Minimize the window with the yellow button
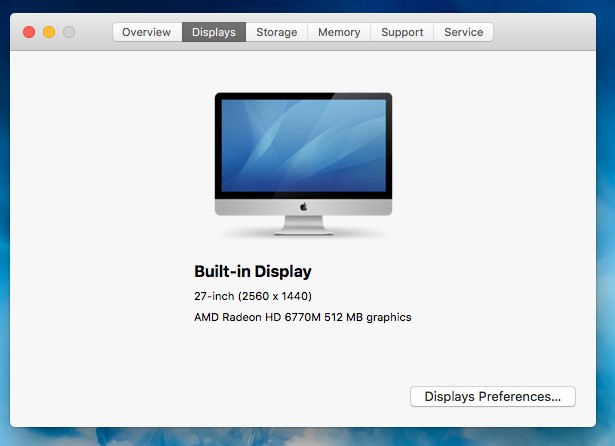 (49, 32)
